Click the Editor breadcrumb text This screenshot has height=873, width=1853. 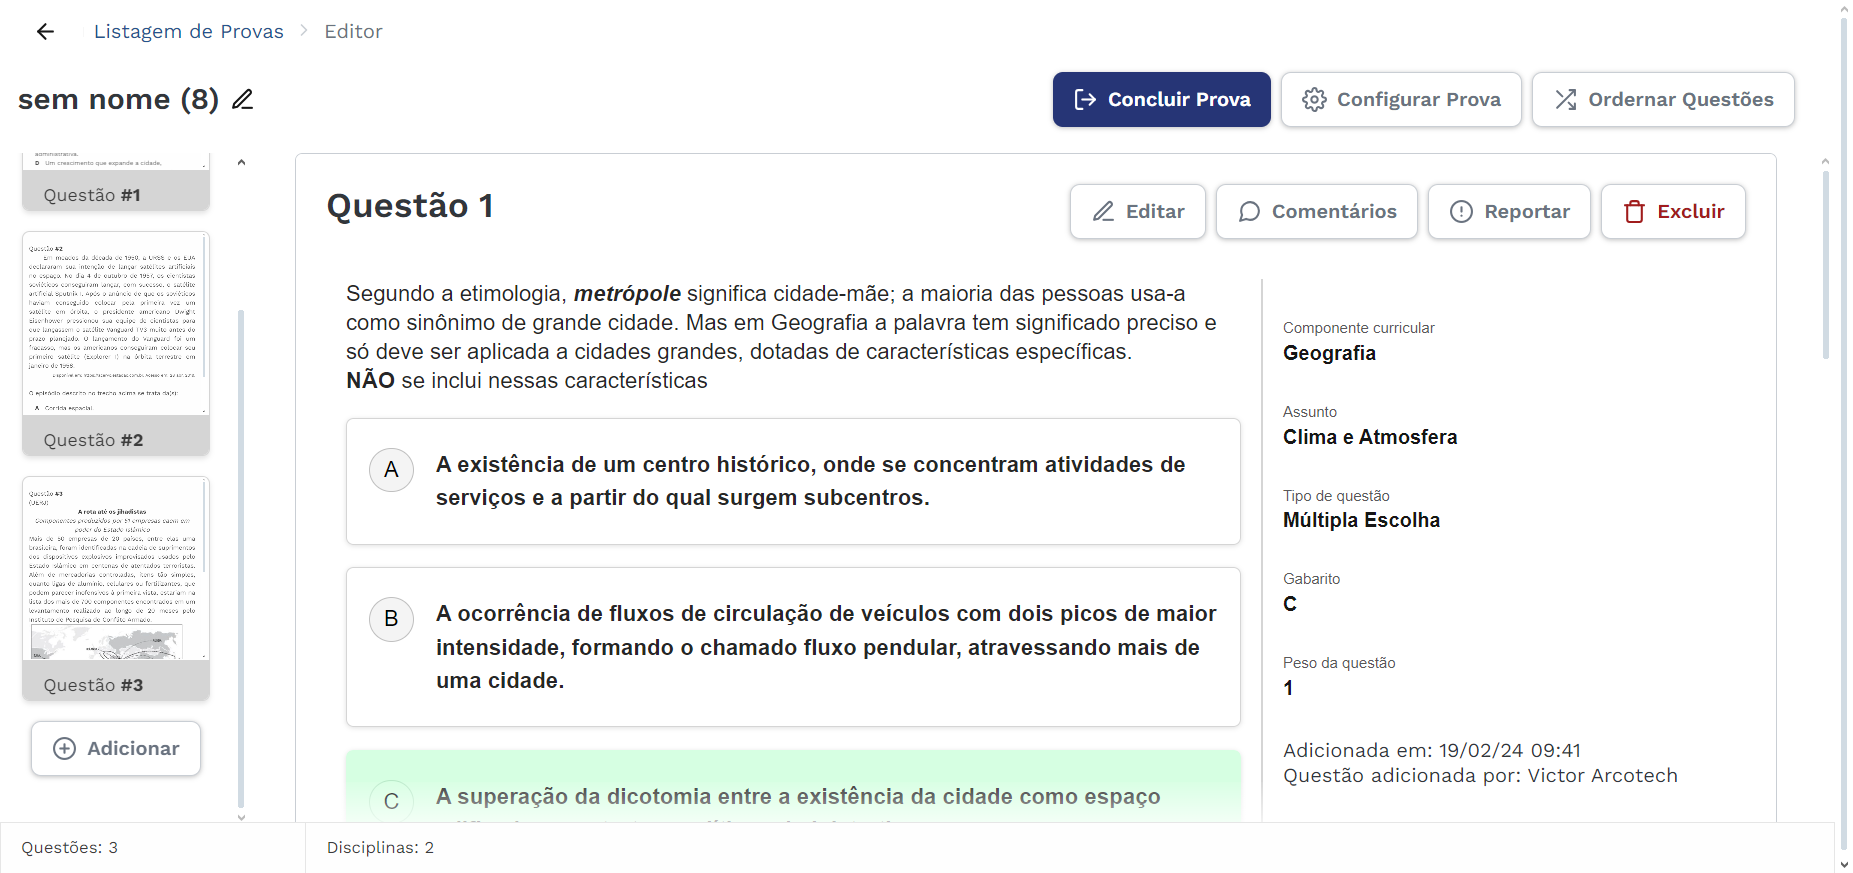coord(353,31)
